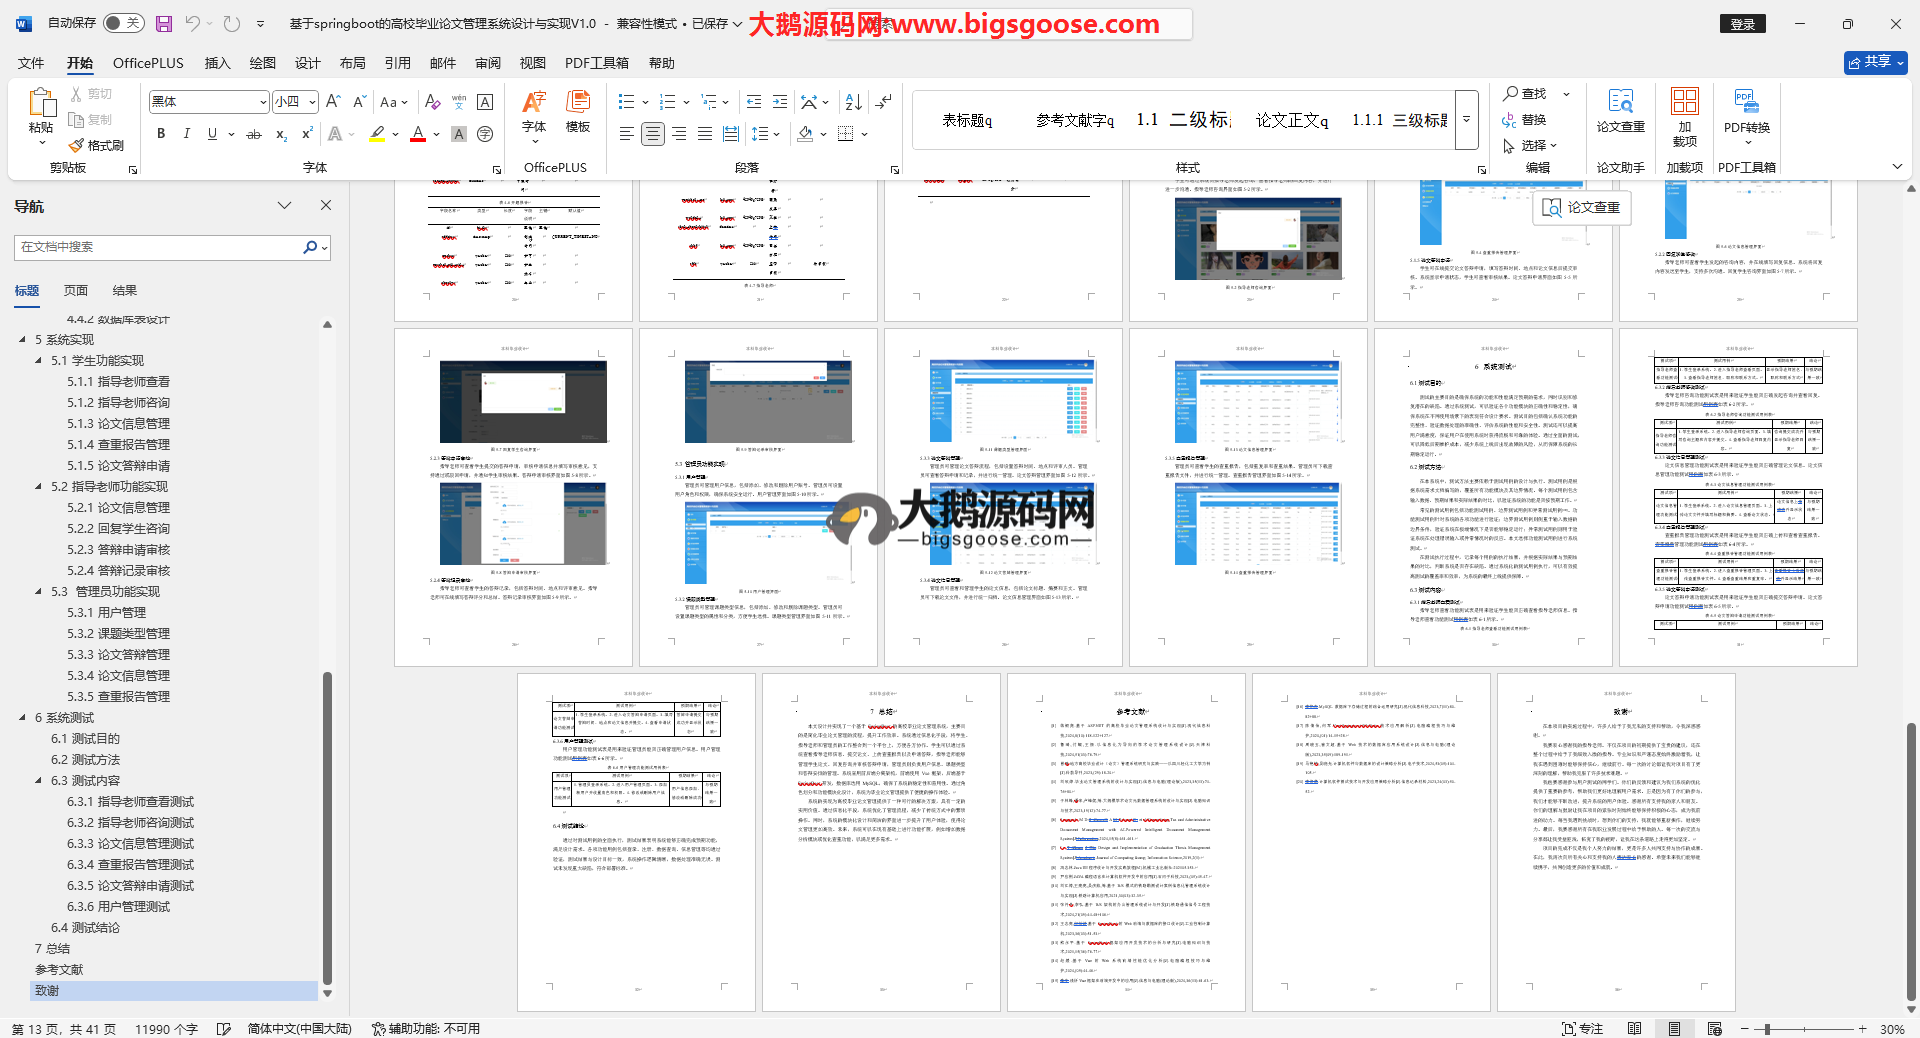This screenshot has width=1920, height=1038.
Task: Click the Save icon in the title bar
Action: [164, 23]
